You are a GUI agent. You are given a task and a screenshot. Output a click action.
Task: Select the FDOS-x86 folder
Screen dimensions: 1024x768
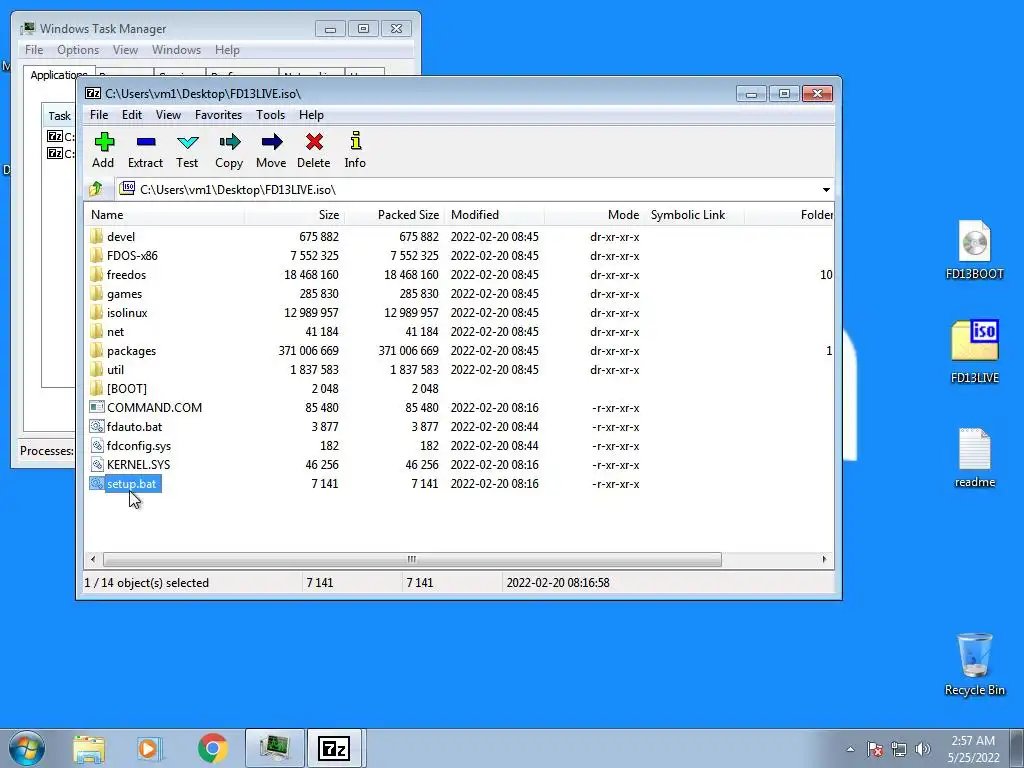point(132,255)
